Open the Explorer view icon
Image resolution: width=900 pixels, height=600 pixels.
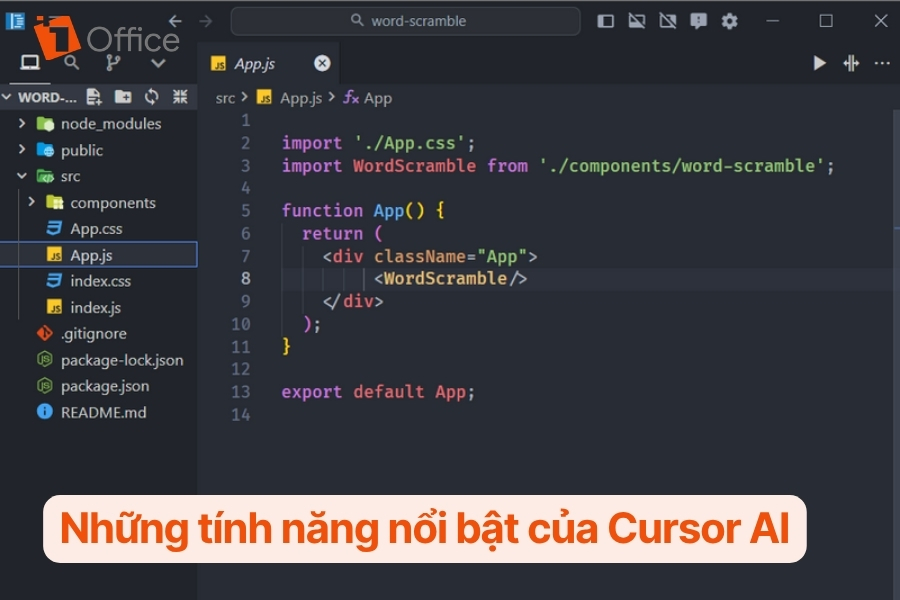click(x=30, y=62)
